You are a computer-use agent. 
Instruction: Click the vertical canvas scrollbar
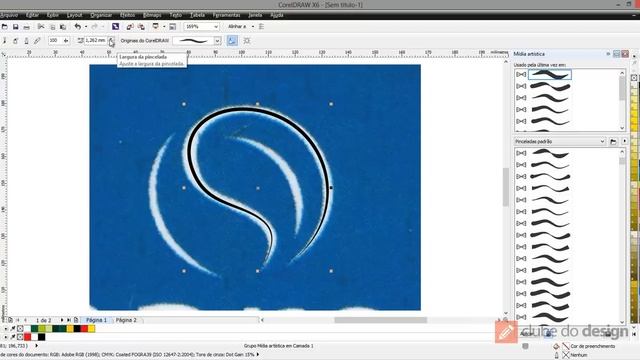pyautogui.click(x=506, y=188)
